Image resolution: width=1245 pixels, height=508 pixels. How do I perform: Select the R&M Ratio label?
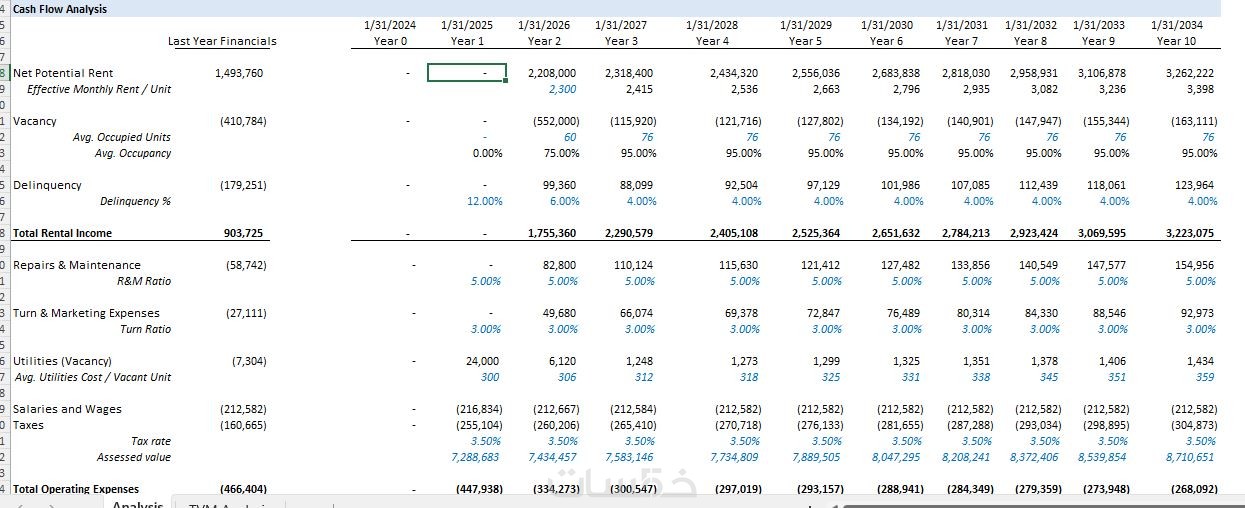pyautogui.click(x=144, y=281)
